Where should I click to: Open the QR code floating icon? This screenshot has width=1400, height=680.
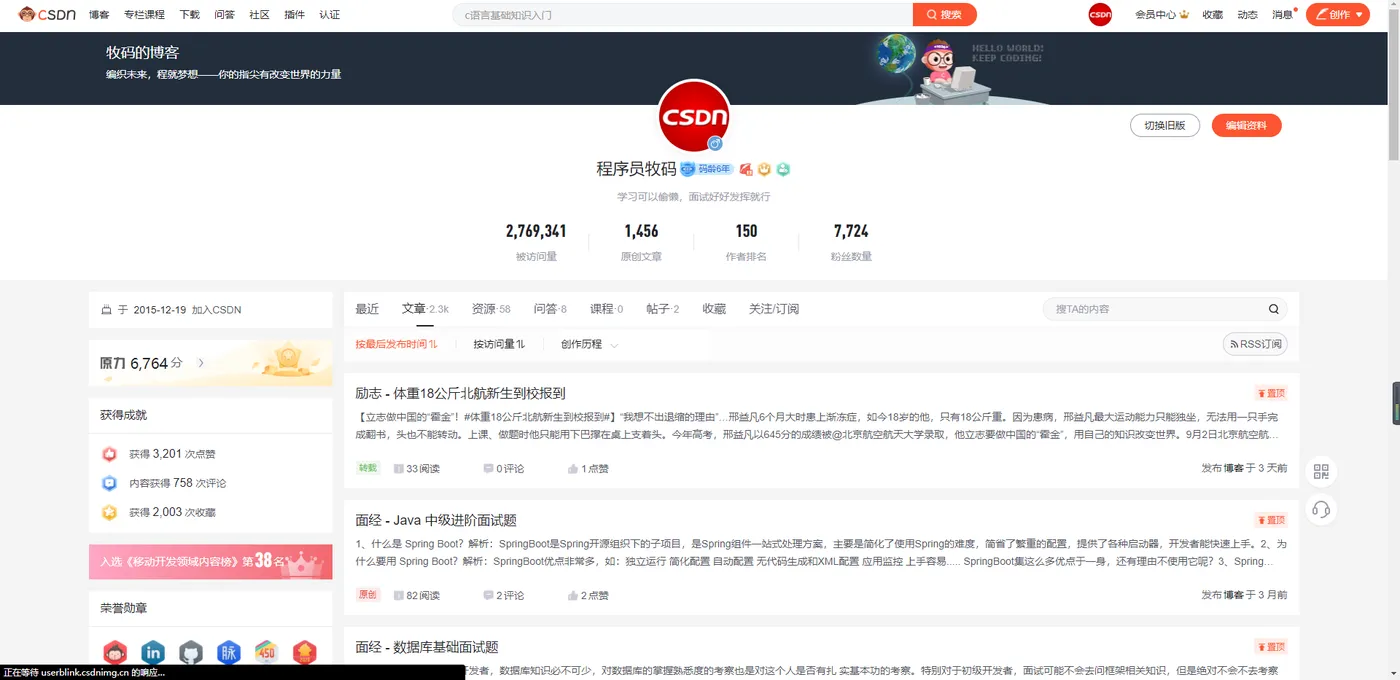pos(1321,471)
